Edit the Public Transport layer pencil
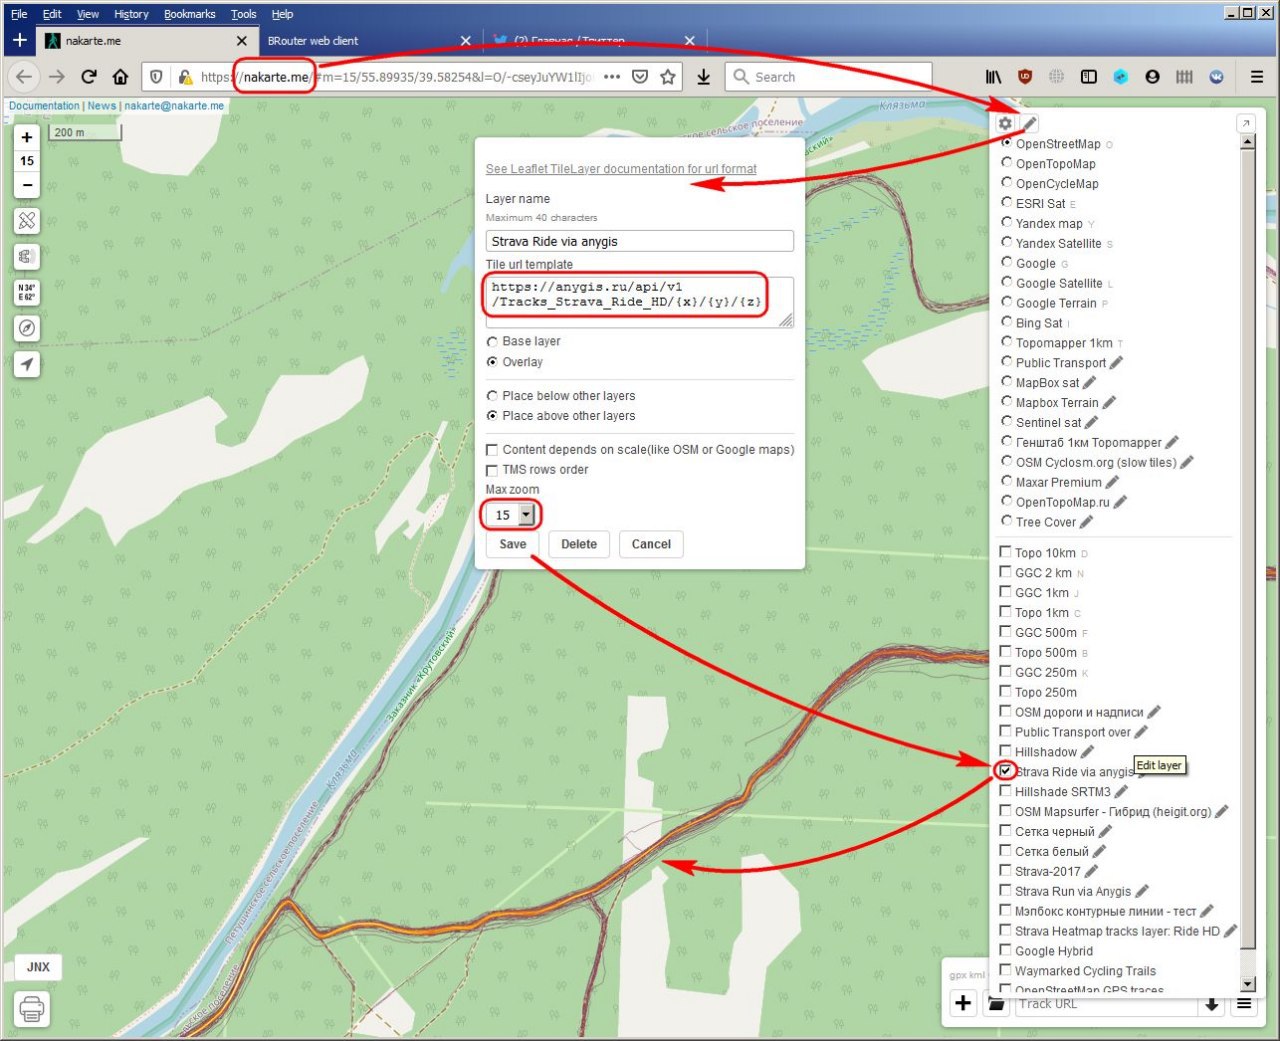This screenshot has height=1041, width=1280. (1116, 362)
